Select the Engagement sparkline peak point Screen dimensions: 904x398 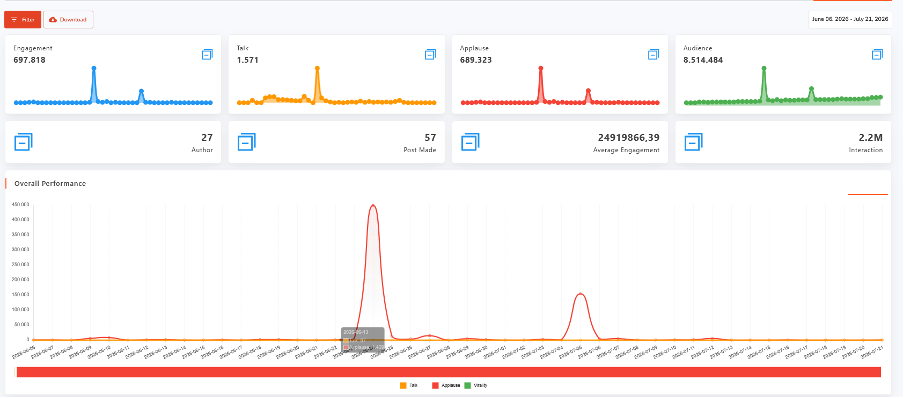coord(93,68)
